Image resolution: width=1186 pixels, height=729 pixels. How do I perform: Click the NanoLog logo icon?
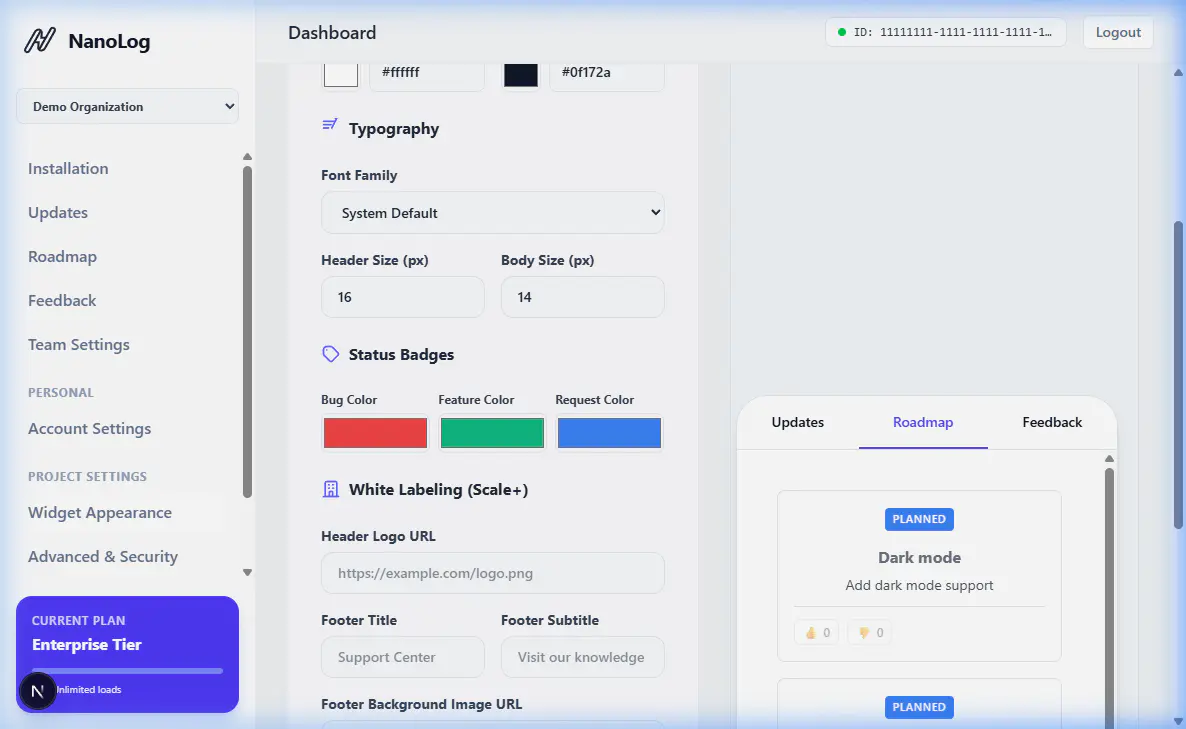(40, 41)
